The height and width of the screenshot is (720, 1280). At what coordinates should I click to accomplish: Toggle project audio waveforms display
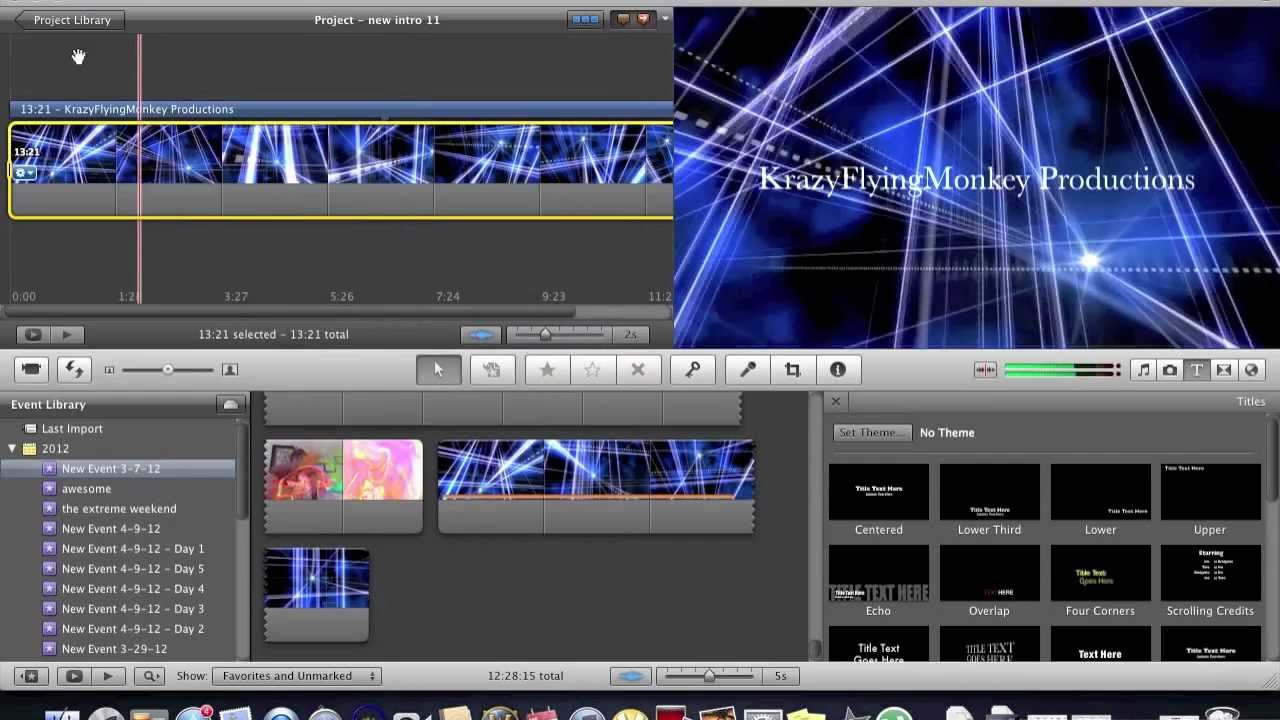tap(481, 335)
